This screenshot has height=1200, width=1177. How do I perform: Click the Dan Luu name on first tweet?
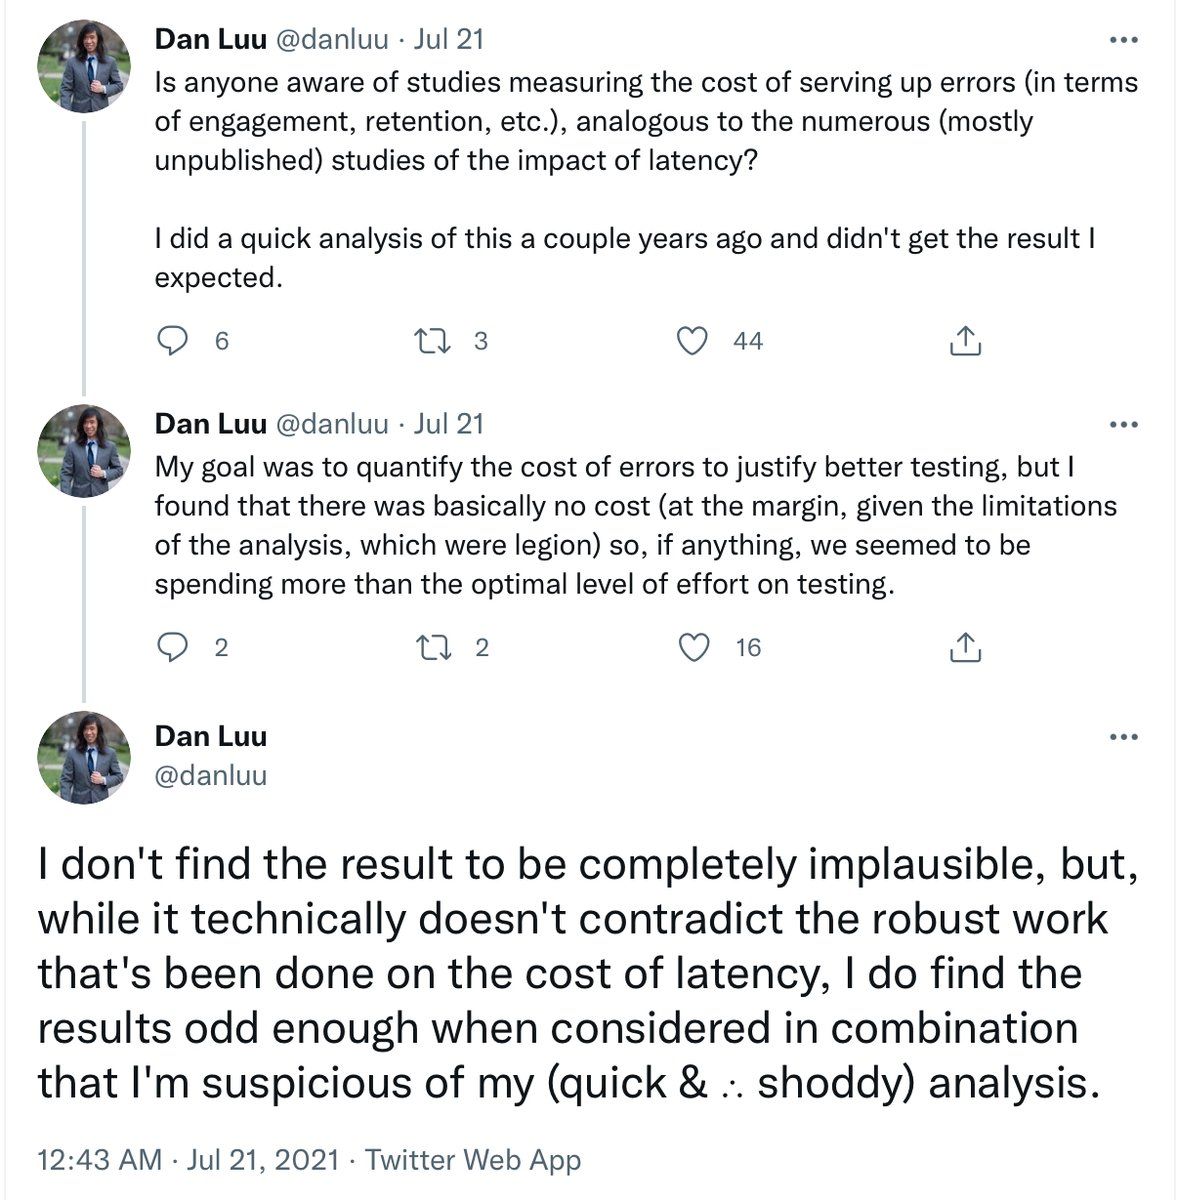(x=210, y=39)
